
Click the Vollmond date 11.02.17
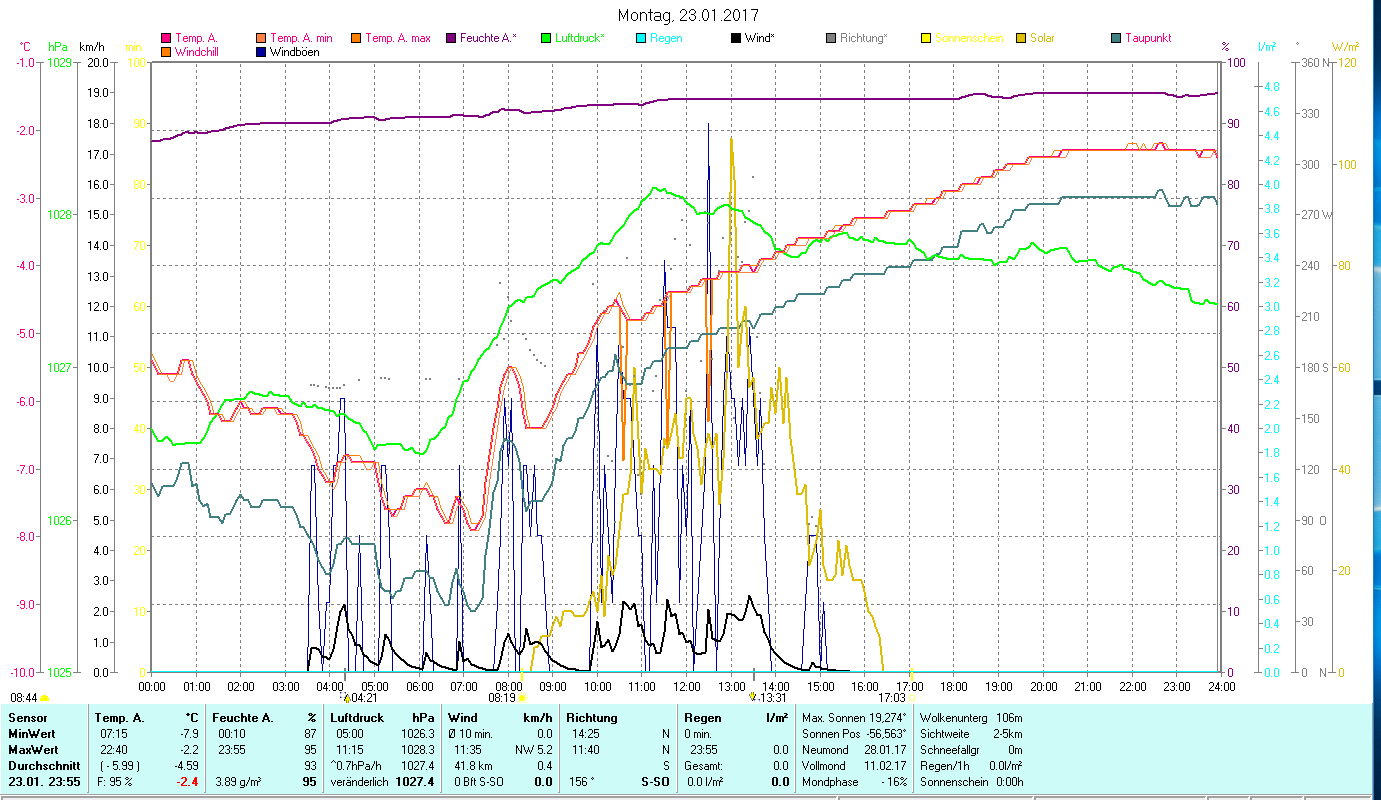(x=885, y=765)
